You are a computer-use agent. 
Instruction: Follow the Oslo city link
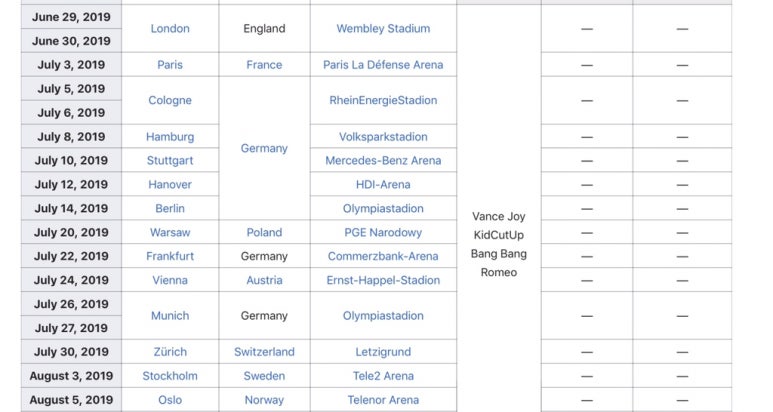pyautogui.click(x=170, y=400)
